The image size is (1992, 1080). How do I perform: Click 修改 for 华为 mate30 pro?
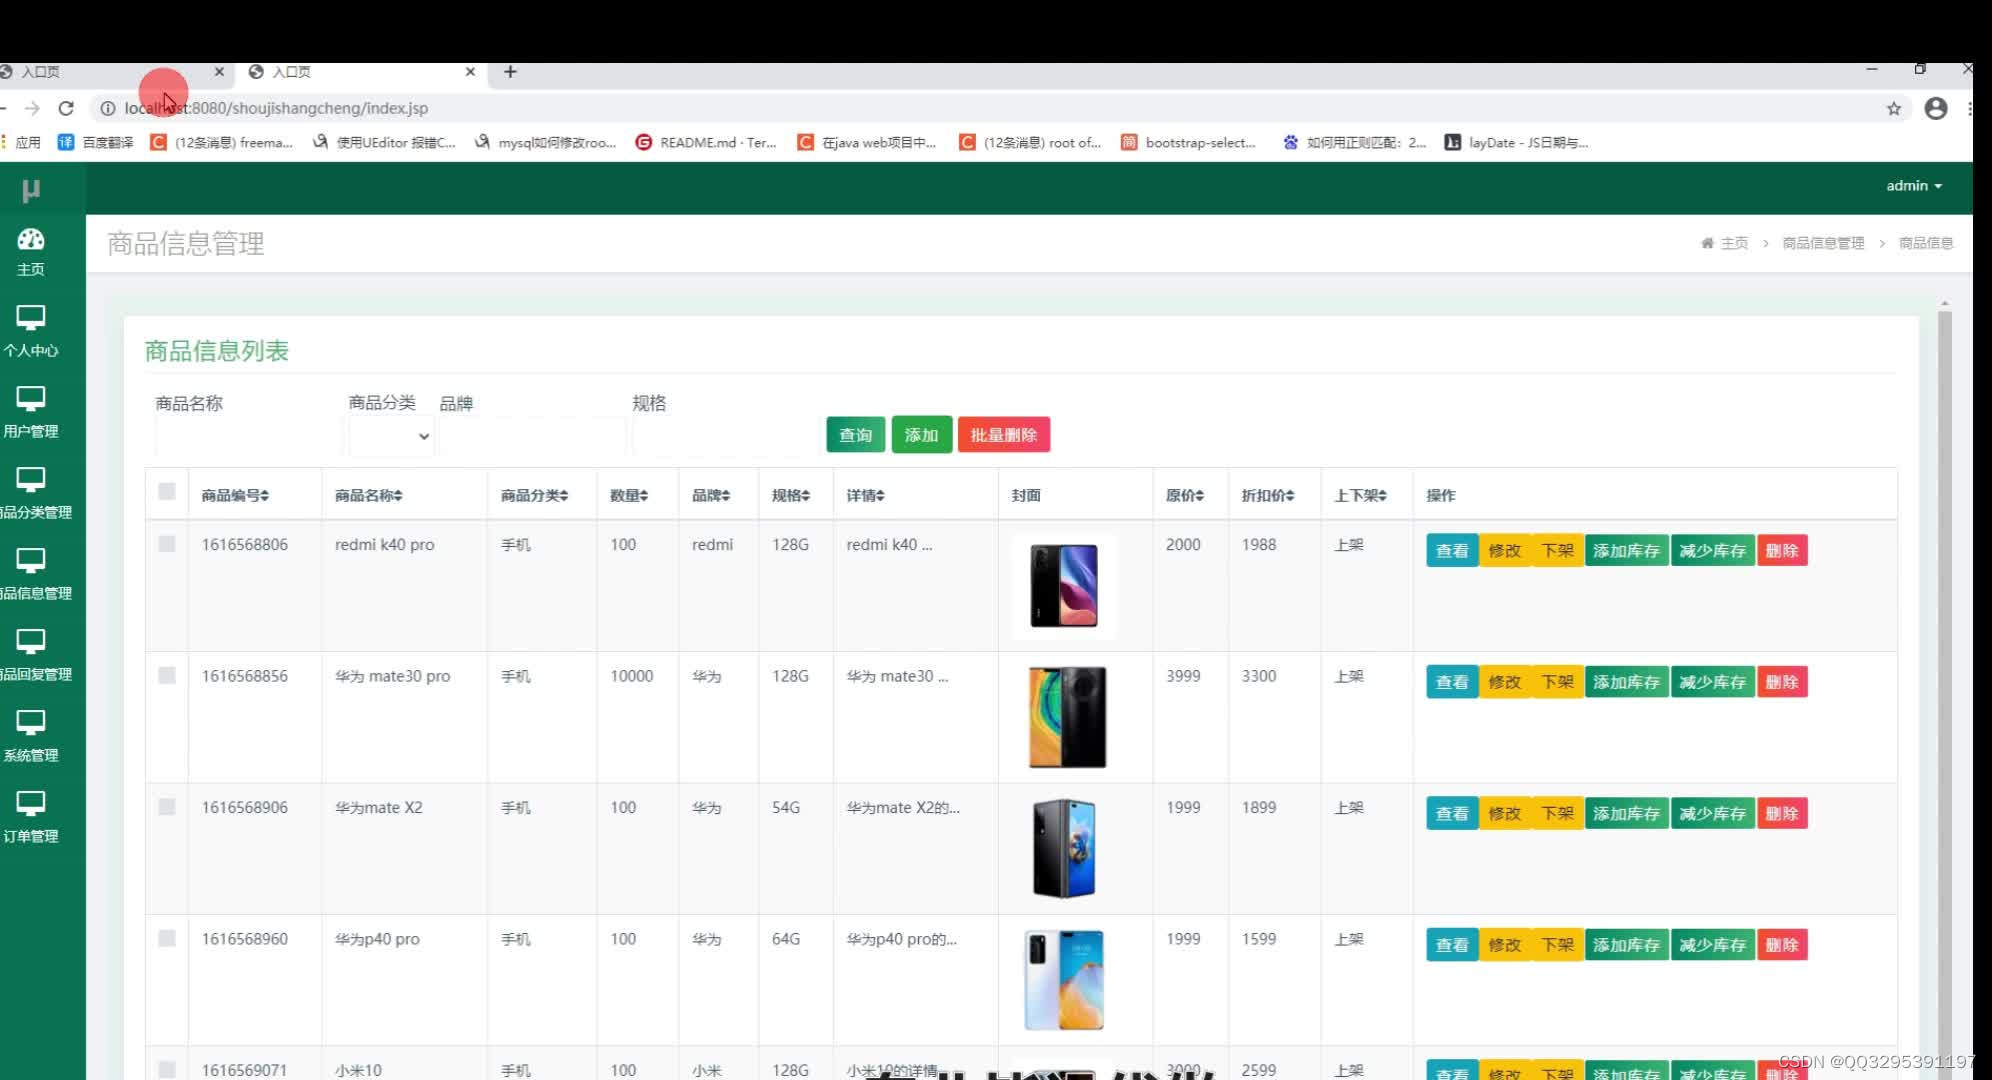[1504, 682]
